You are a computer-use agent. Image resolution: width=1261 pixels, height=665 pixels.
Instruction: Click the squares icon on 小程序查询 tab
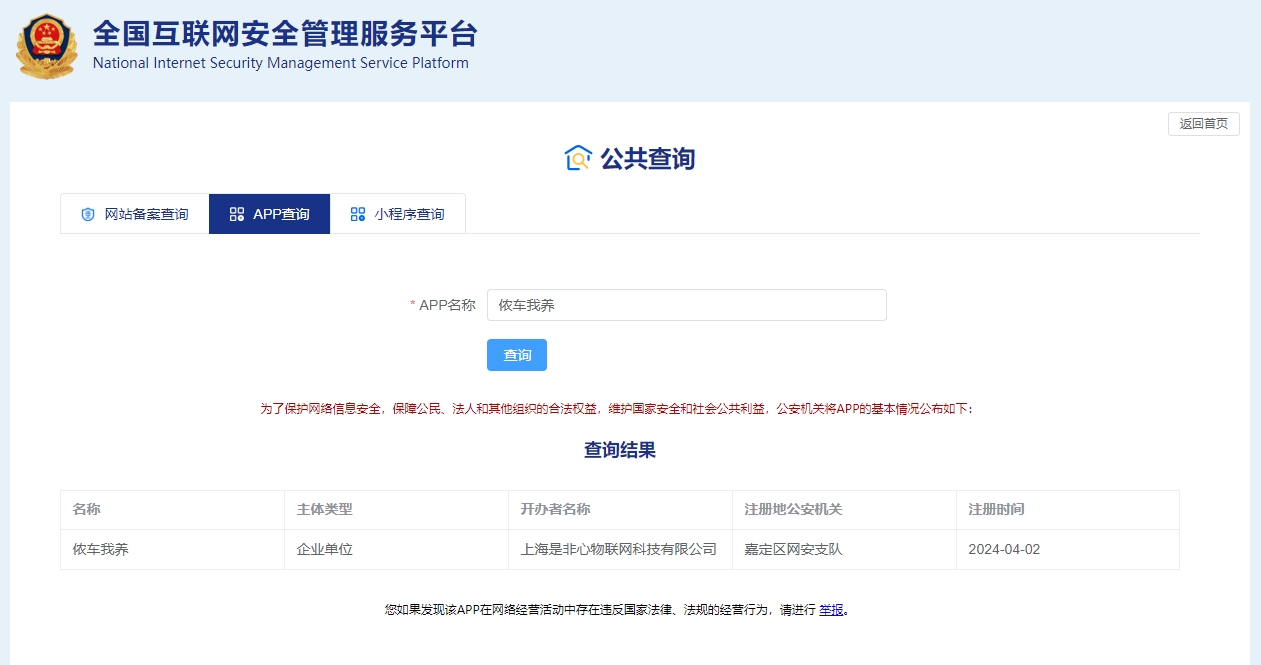click(x=358, y=214)
